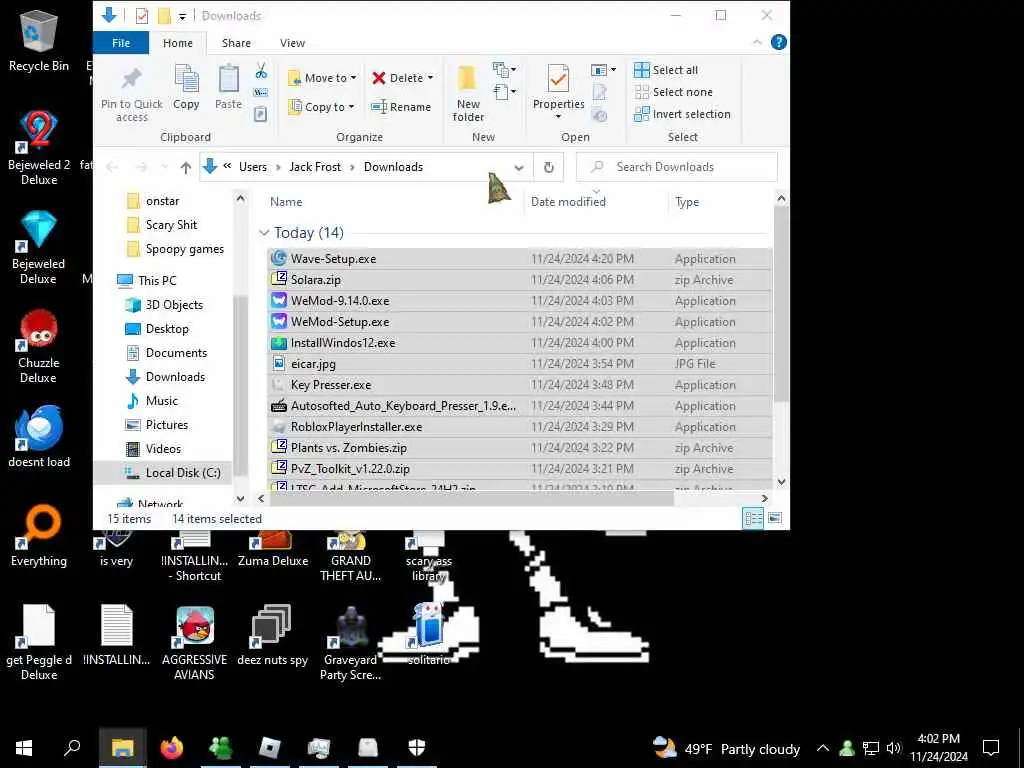The height and width of the screenshot is (768, 1024).
Task: Click the Copy button in Clipboard group
Action: tap(186, 87)
